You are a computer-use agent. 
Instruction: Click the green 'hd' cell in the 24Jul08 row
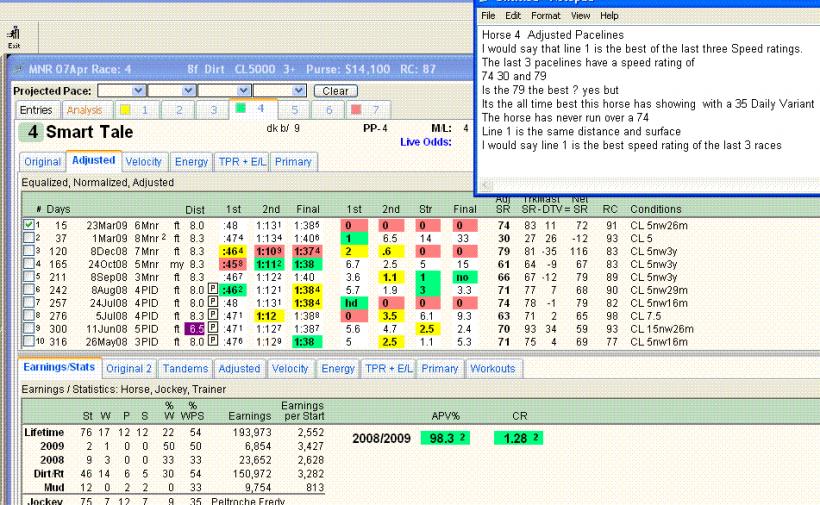pyautogui.click(x=354, y=303)
